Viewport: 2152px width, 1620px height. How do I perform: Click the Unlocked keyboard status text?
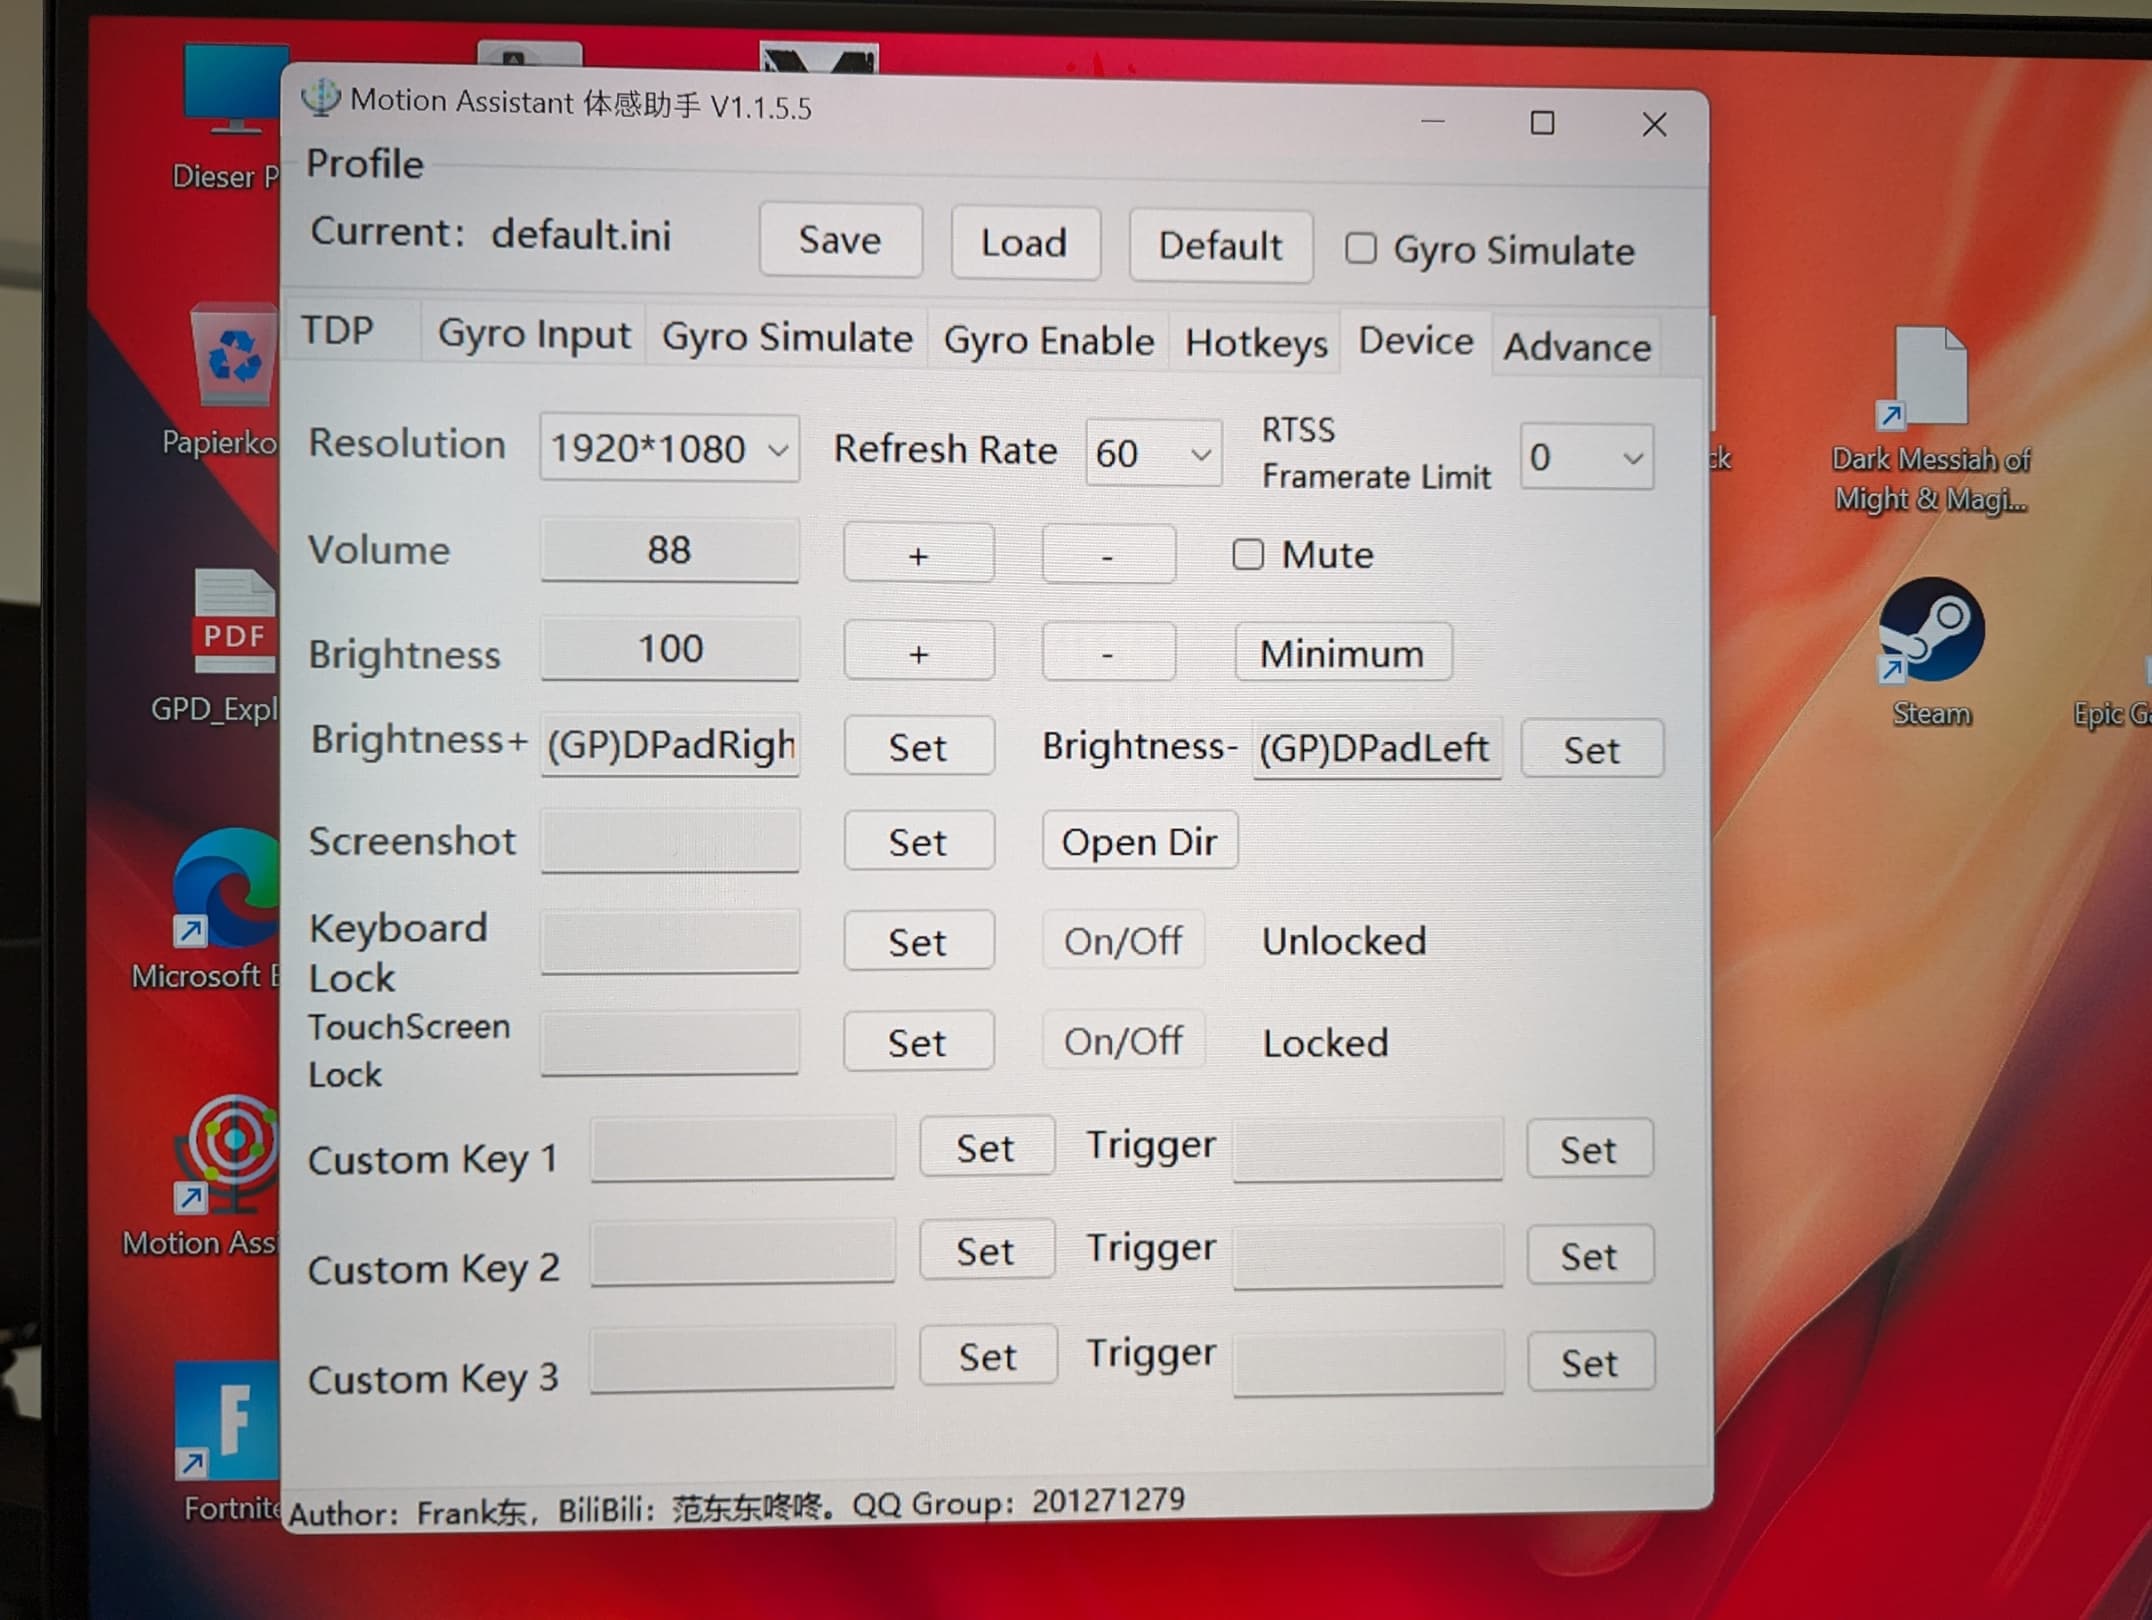pyautogui.click(x=1343, y=941)
